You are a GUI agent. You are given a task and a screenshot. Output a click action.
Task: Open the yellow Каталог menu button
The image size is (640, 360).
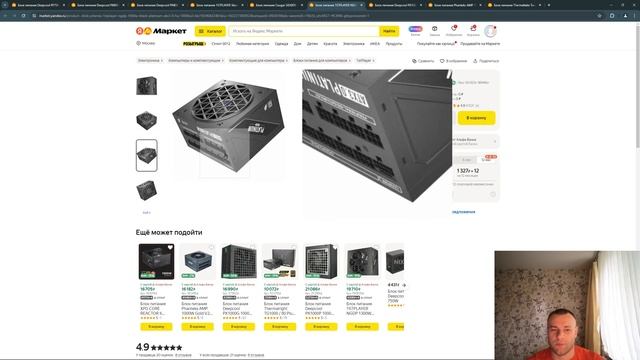pos(210,31)
